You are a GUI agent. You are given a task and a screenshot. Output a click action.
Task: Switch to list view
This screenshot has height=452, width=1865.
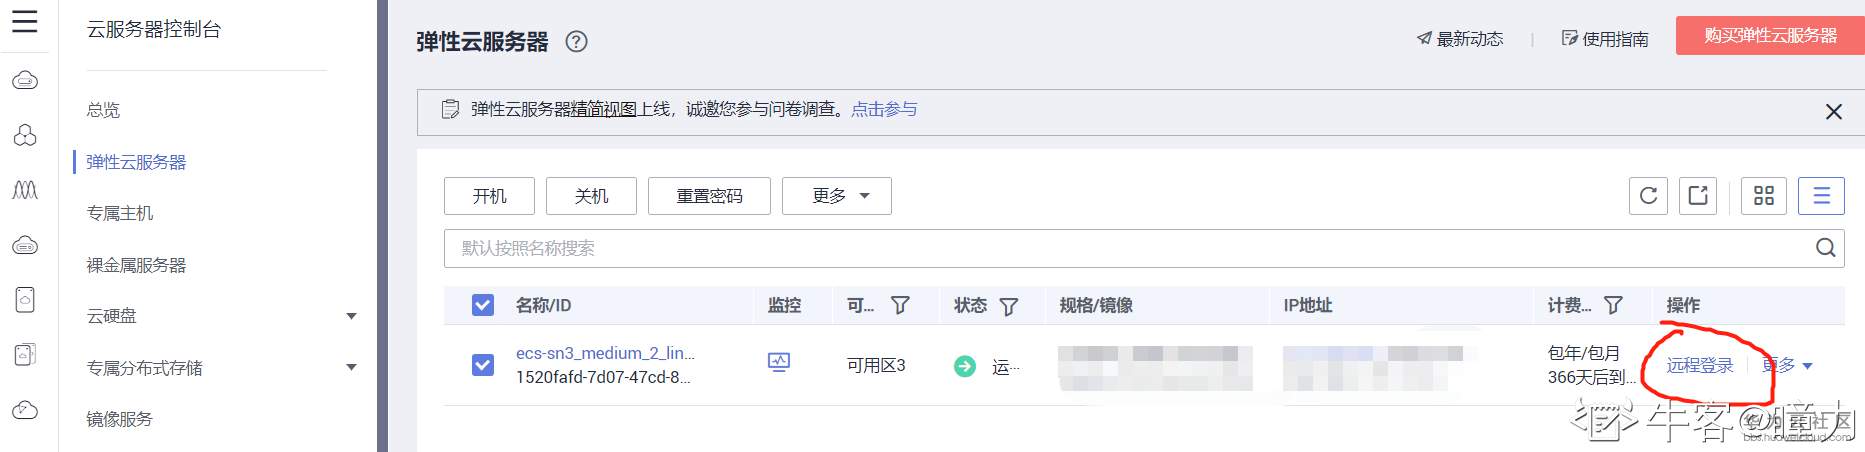pyautogui.click(x=1821, y=196)
